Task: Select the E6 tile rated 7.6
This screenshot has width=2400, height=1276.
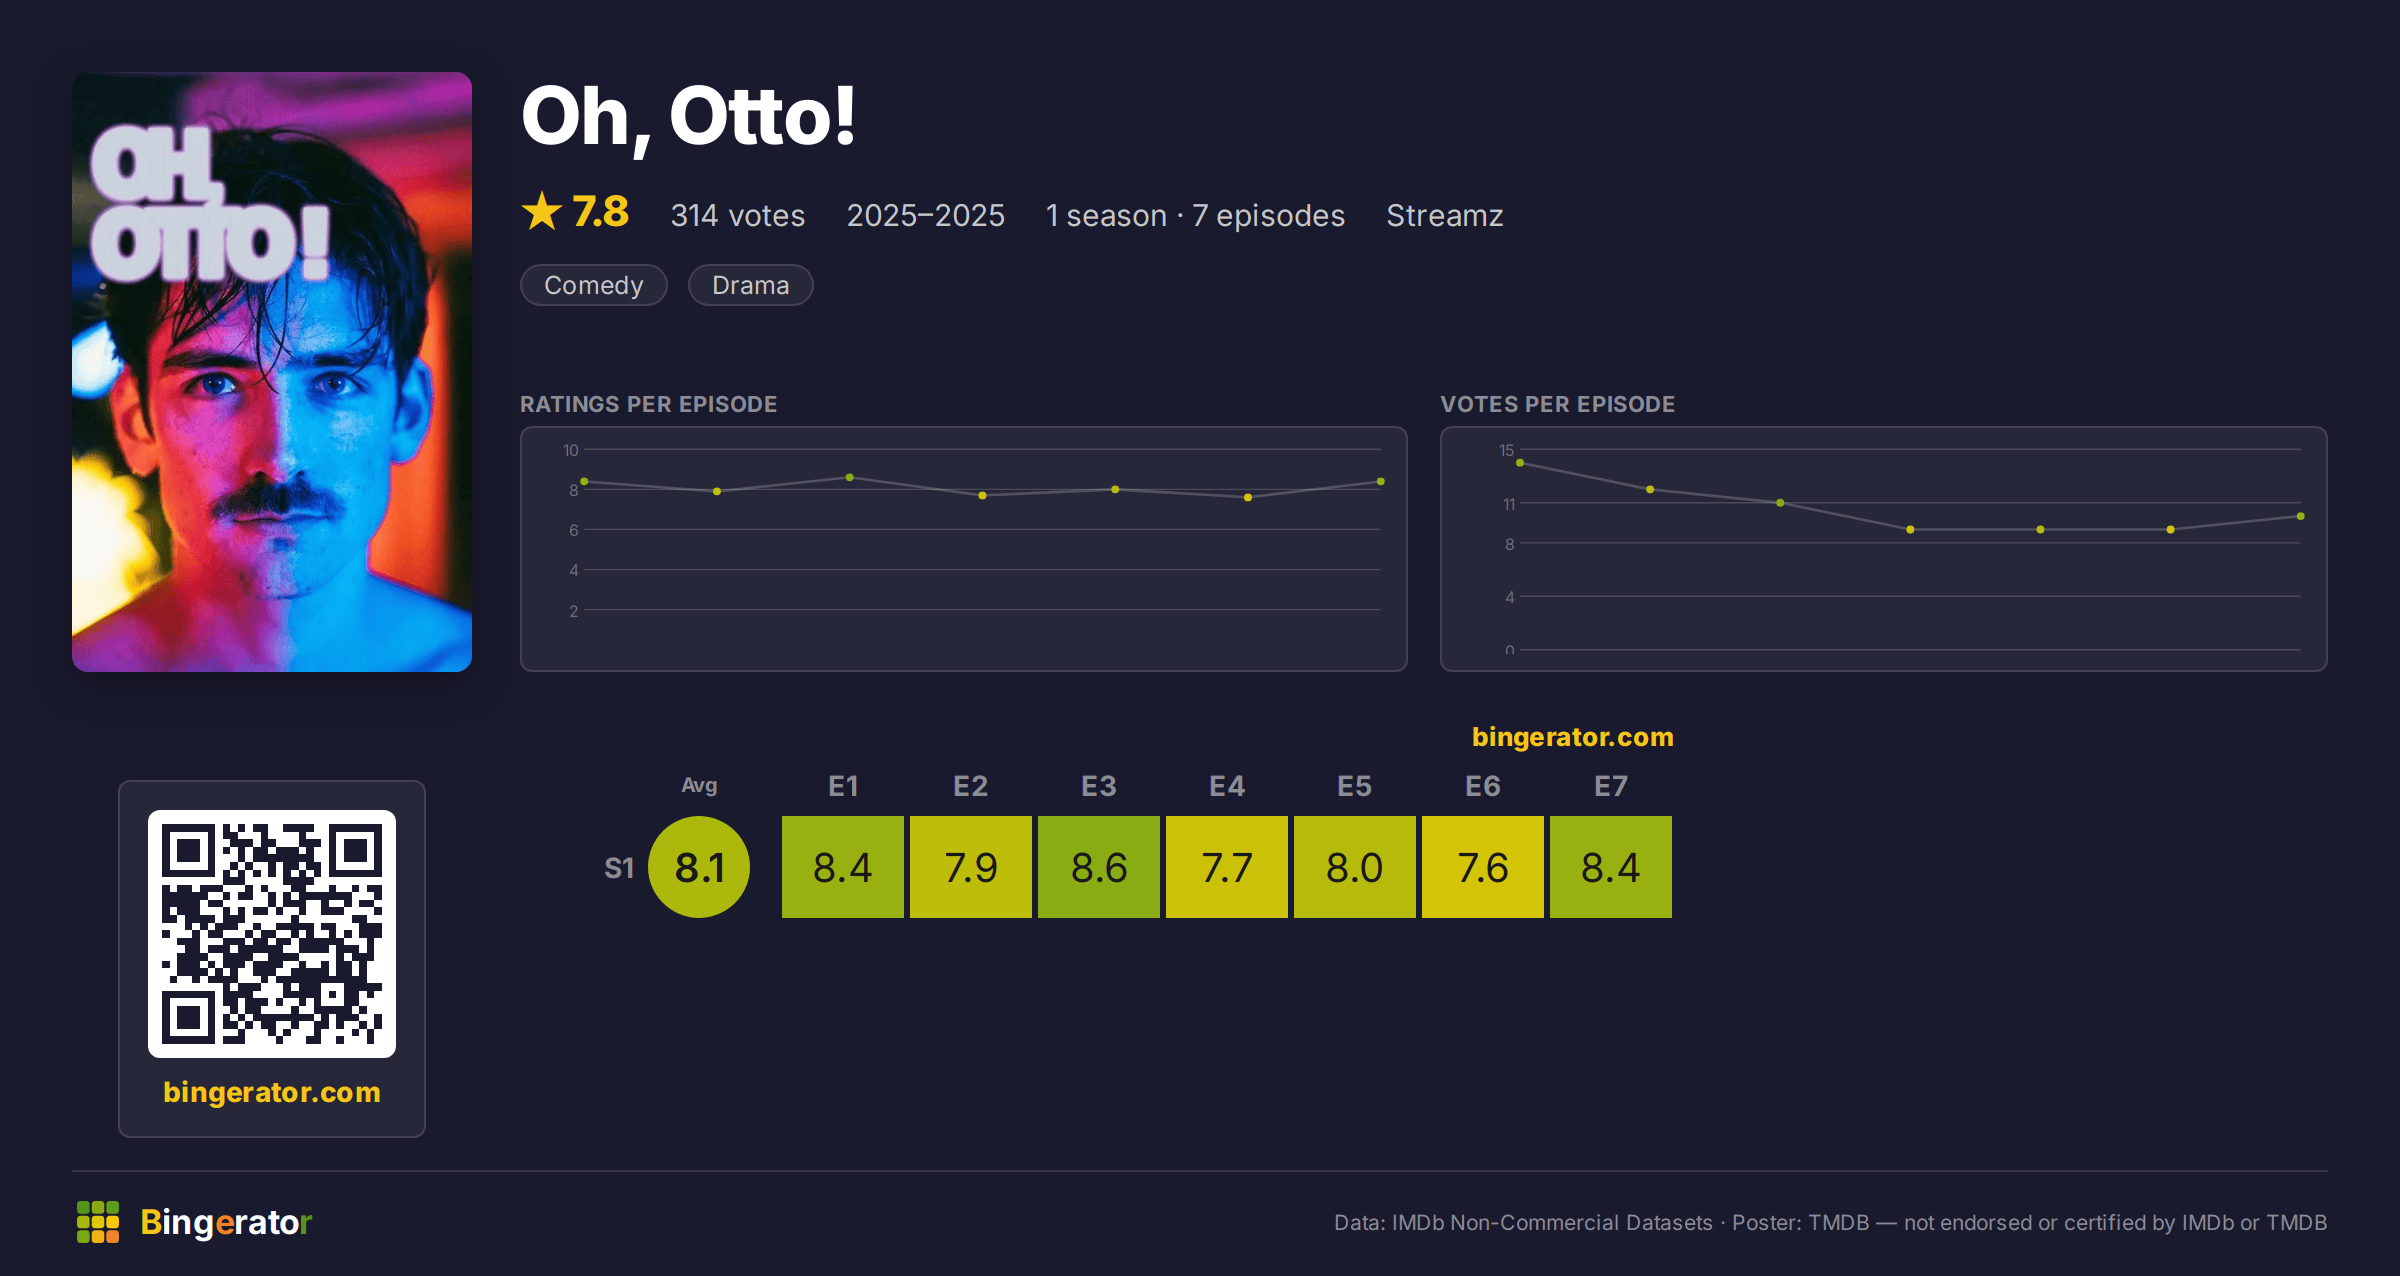Action: click(x=1483, y=867)
